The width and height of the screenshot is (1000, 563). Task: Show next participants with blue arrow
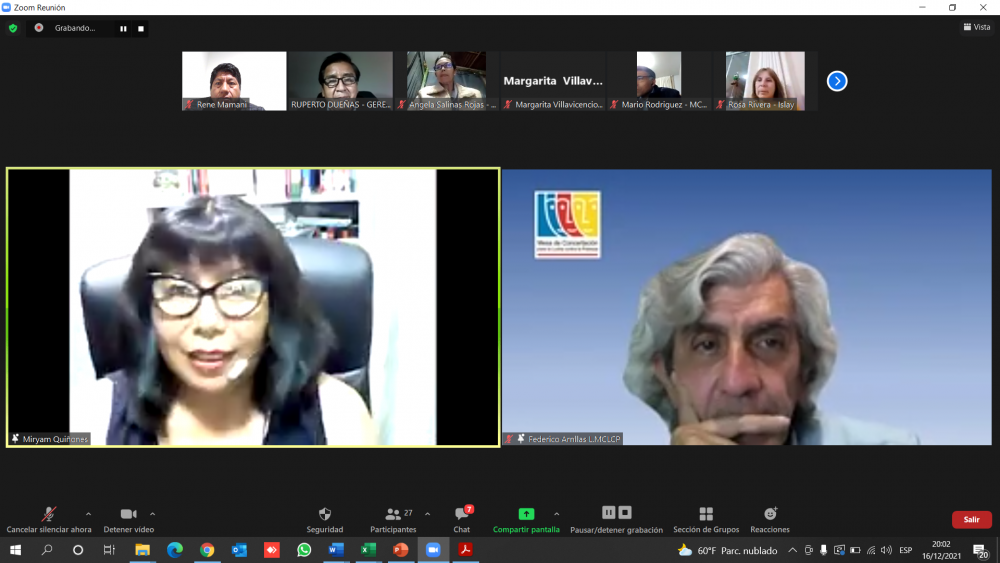coord(837,81)
